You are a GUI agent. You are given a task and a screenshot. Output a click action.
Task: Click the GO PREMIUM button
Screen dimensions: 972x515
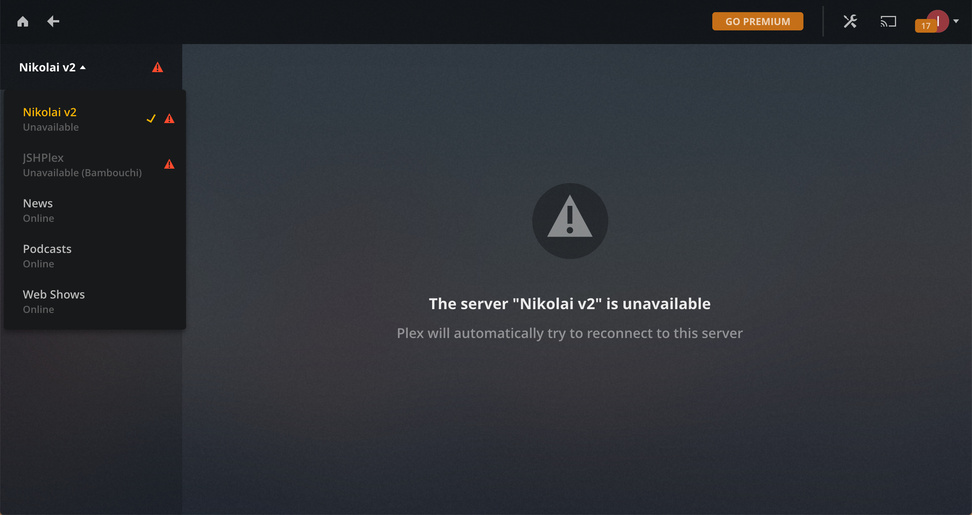click(x=758, y=21)
